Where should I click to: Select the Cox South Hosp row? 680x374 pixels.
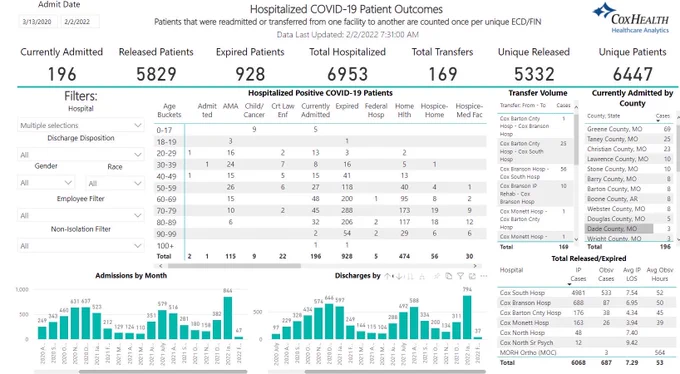pyautogui.click(x=586, y=293)
